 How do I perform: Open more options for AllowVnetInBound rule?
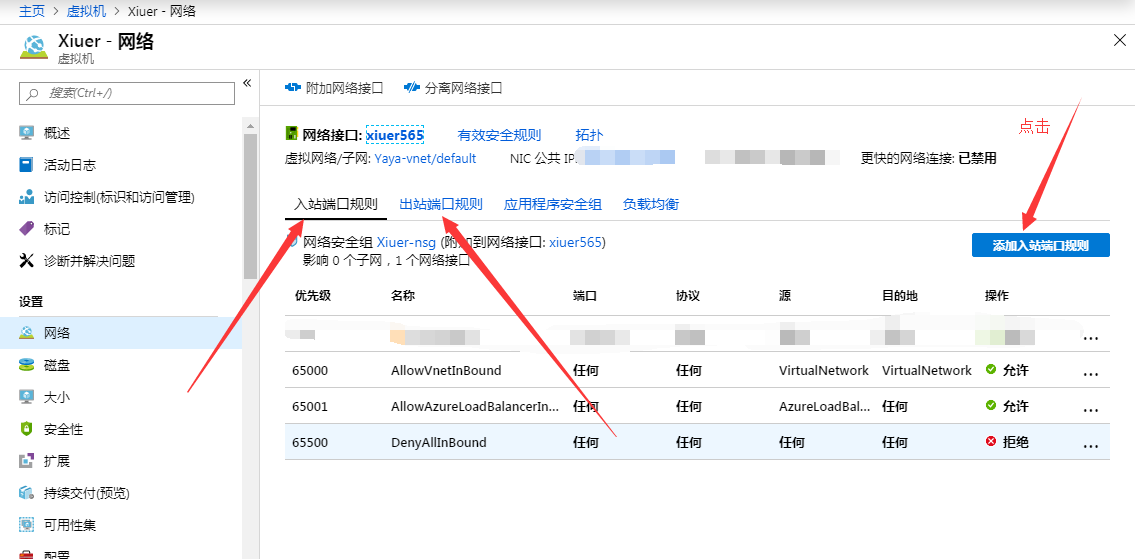tap(1090, 374)
